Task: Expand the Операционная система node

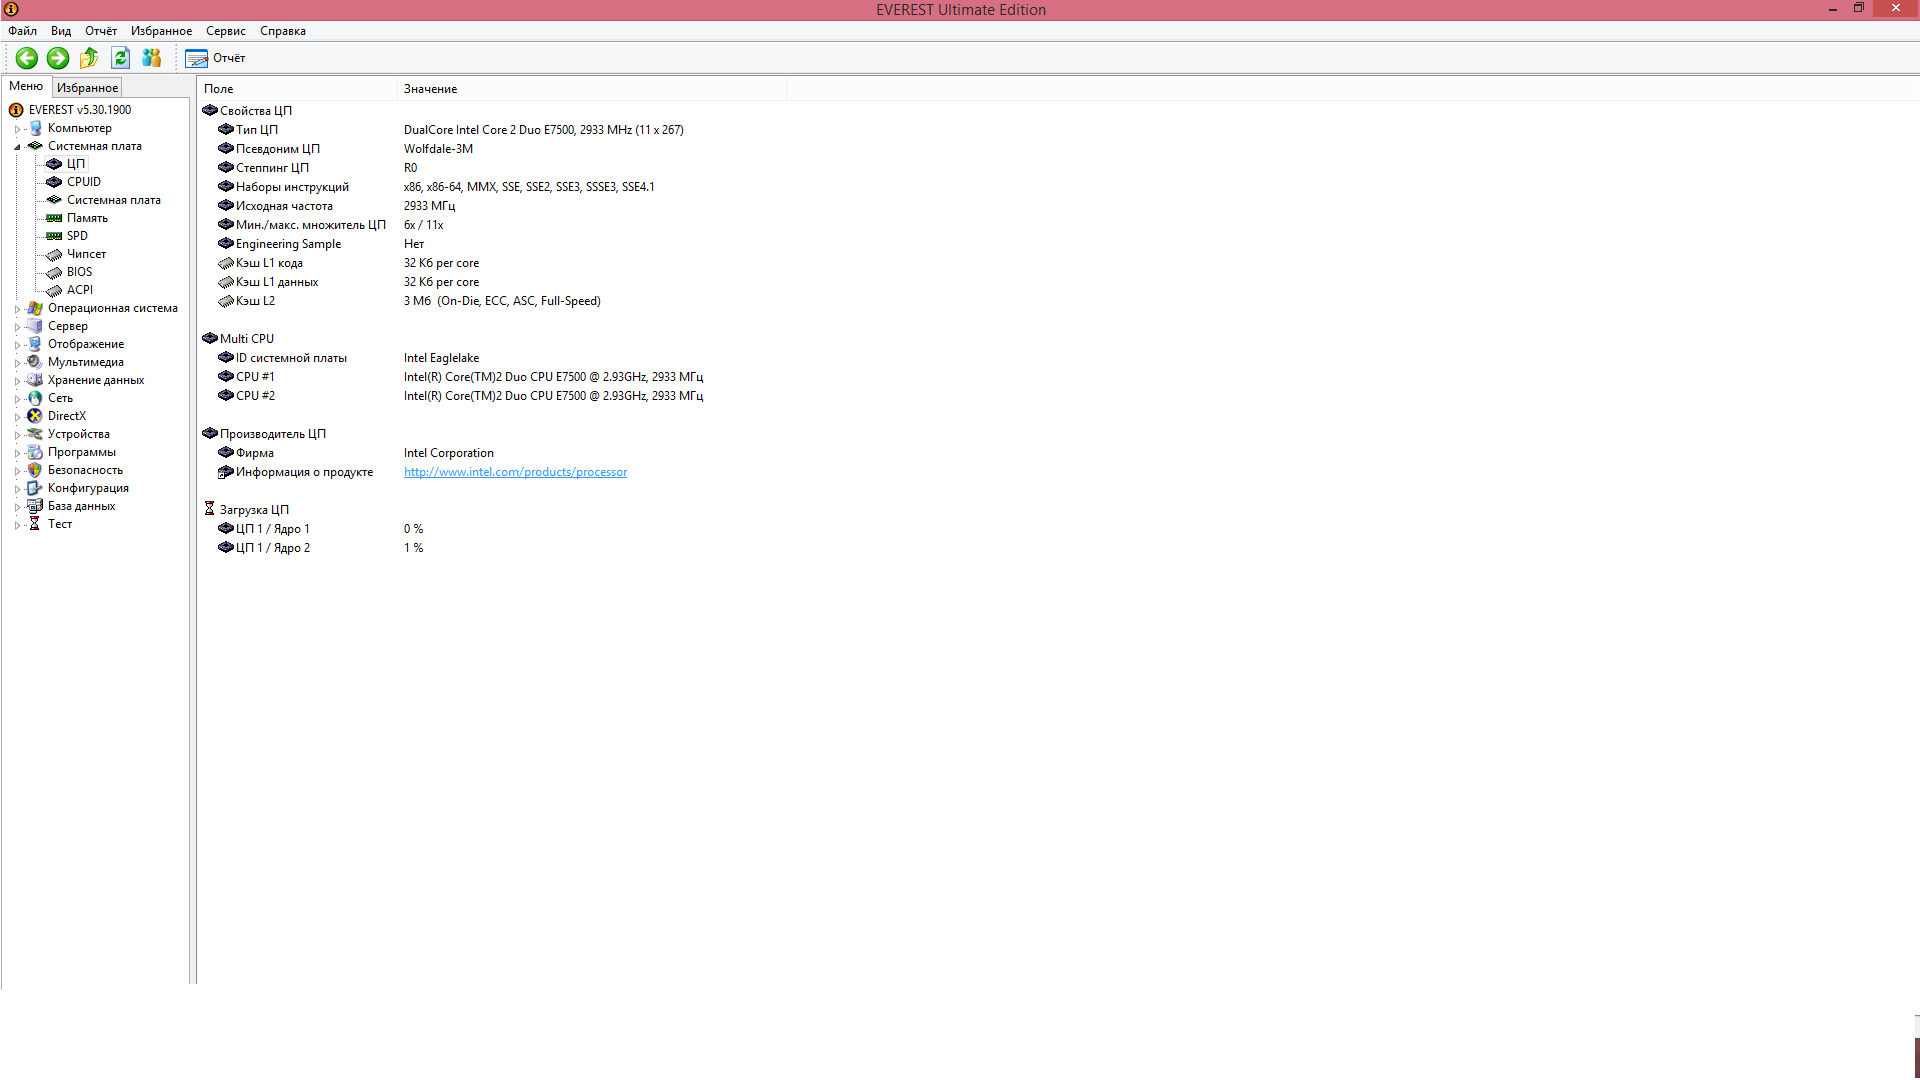Action: tap(17, 309)
